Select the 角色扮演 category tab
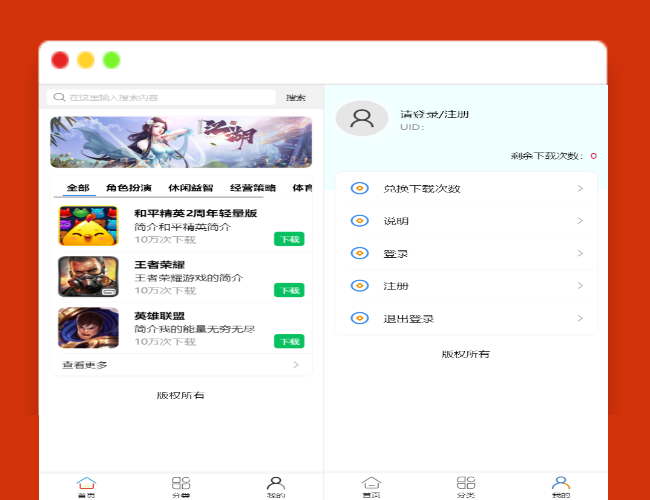This screenshot has height=500, width=650. point(129,188)
